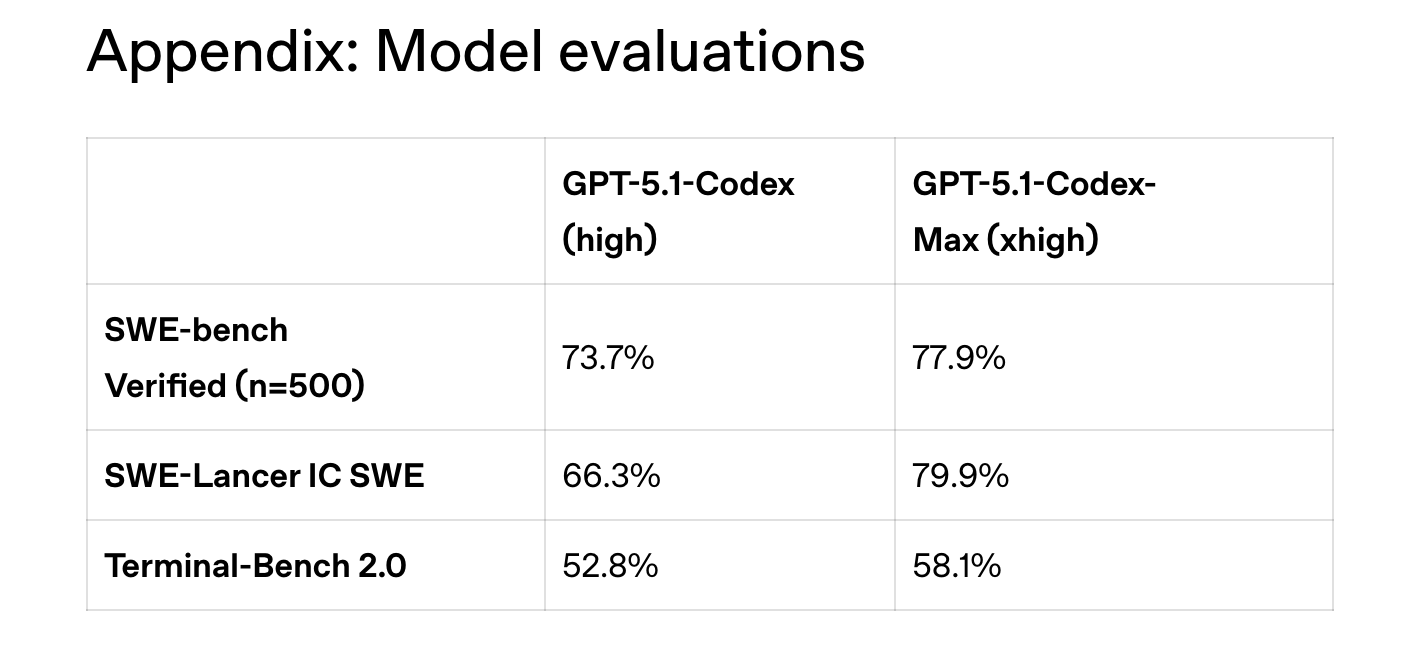Click the GPT-5.1-Codex (high) column header
Viewport: 1402px width, 652px height.
click(678, 211)
